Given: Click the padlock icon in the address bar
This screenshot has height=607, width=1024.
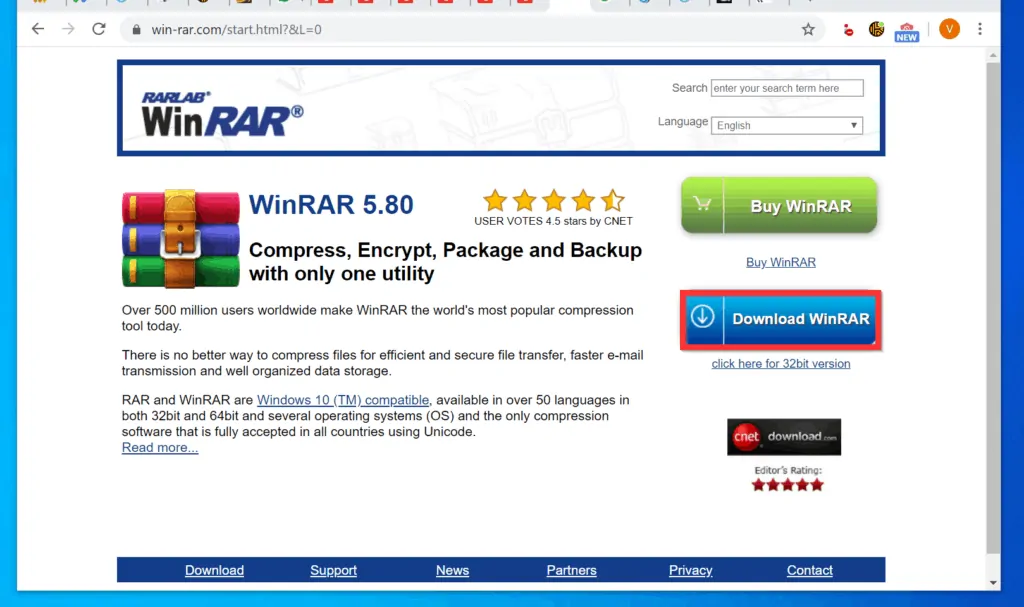Looking at the screenshot, I should [135, 30].
